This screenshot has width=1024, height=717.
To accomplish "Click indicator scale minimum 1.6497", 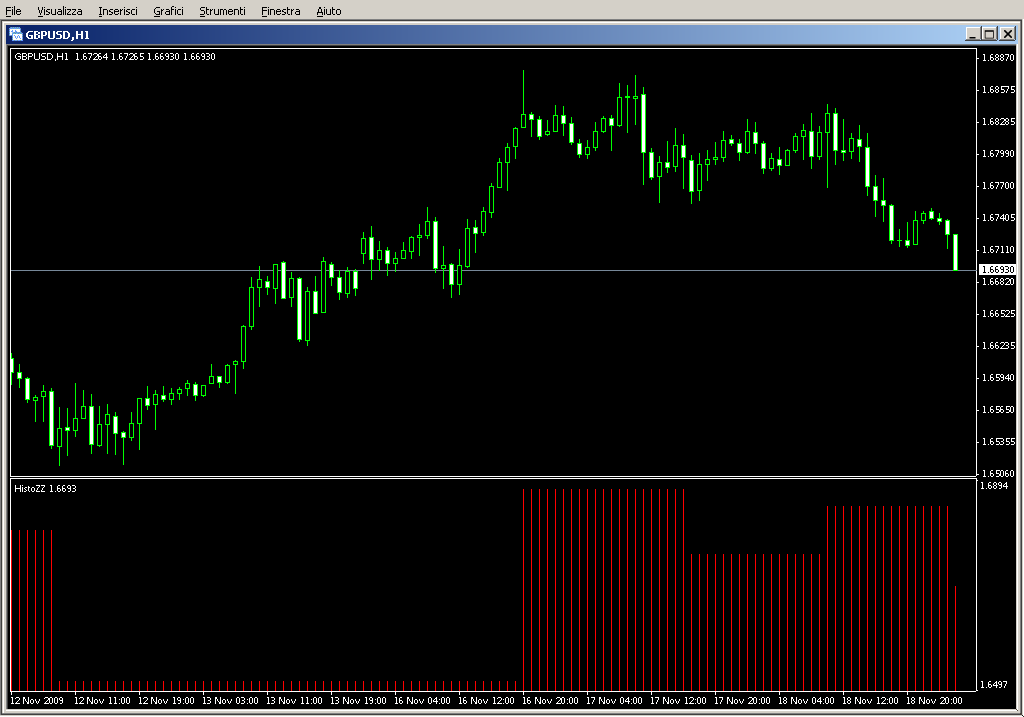I will tap(994, 684).
